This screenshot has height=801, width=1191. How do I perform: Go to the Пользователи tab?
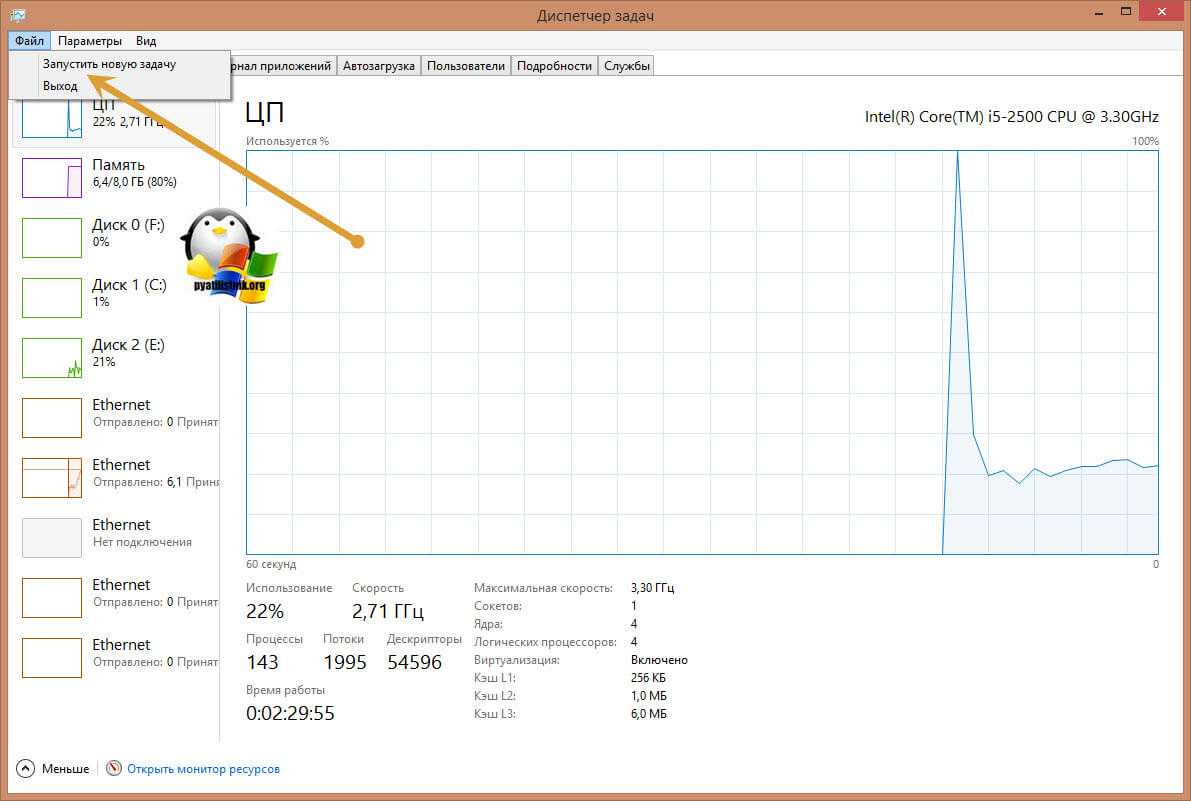click(465, 66)
